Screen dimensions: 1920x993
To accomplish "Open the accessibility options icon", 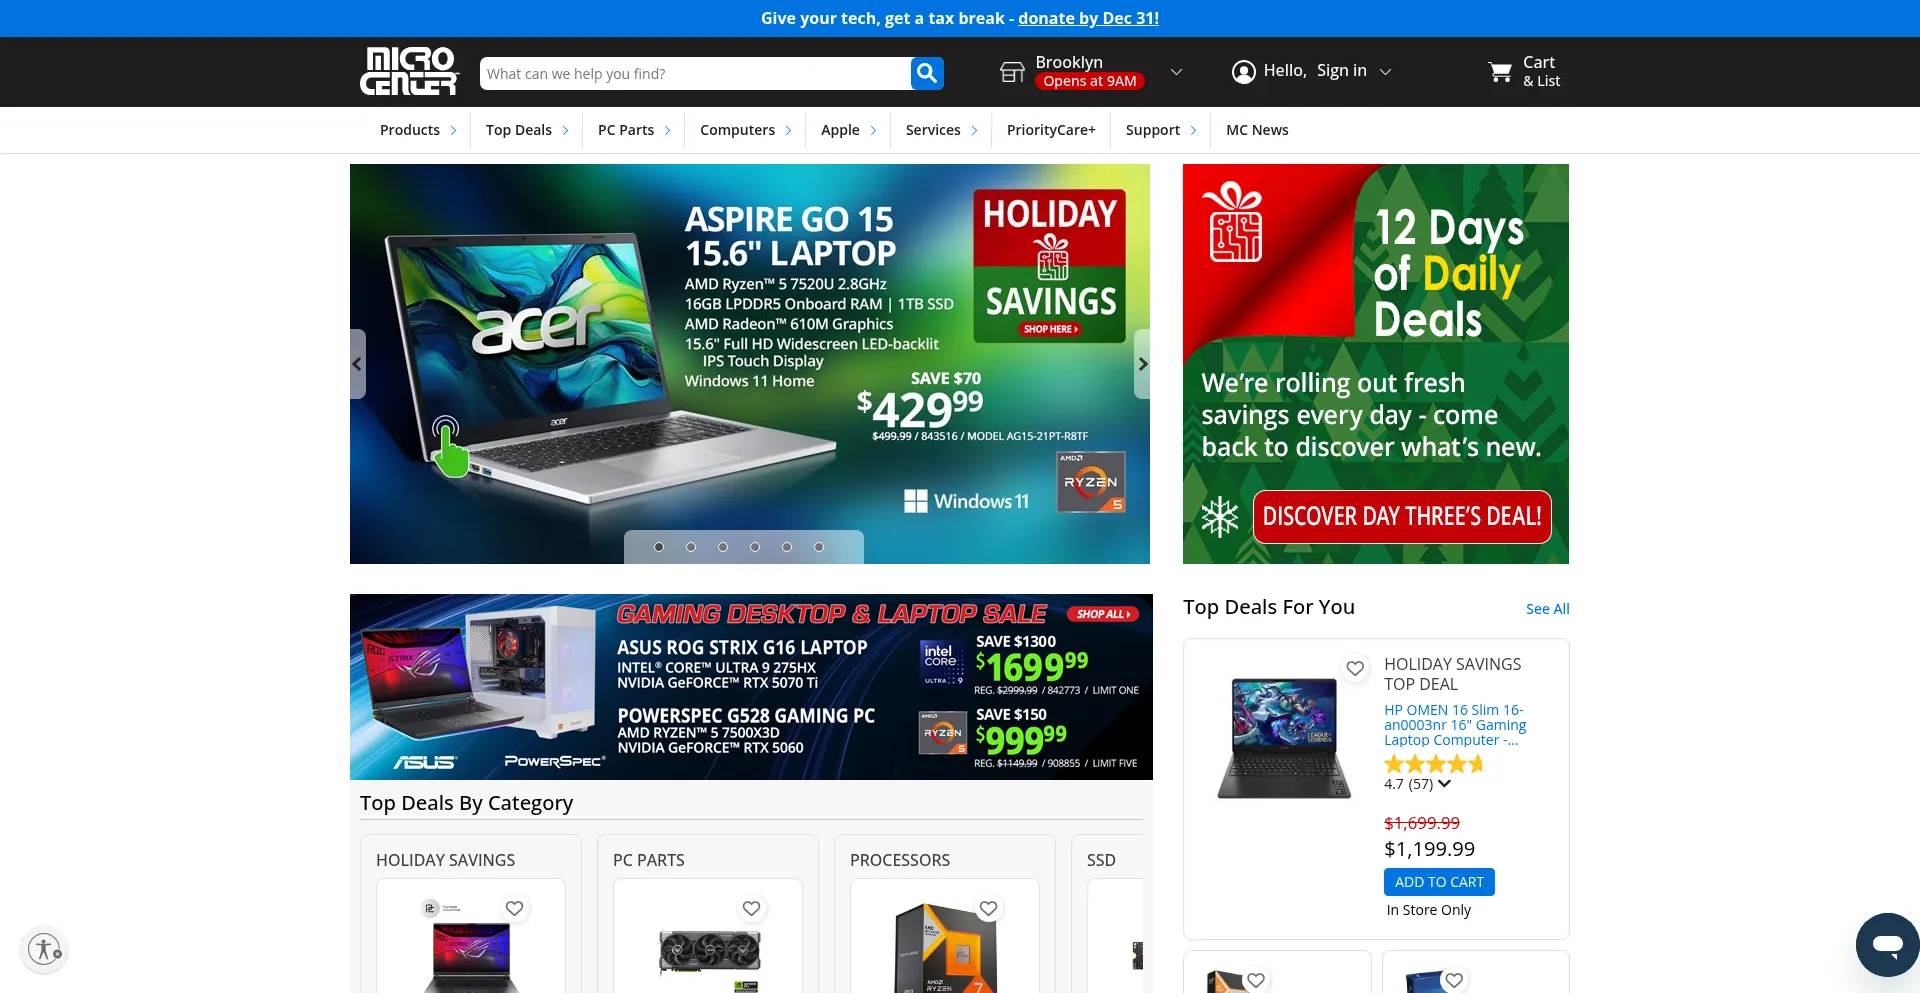I will pyautogui.click(x=43, y=948).
